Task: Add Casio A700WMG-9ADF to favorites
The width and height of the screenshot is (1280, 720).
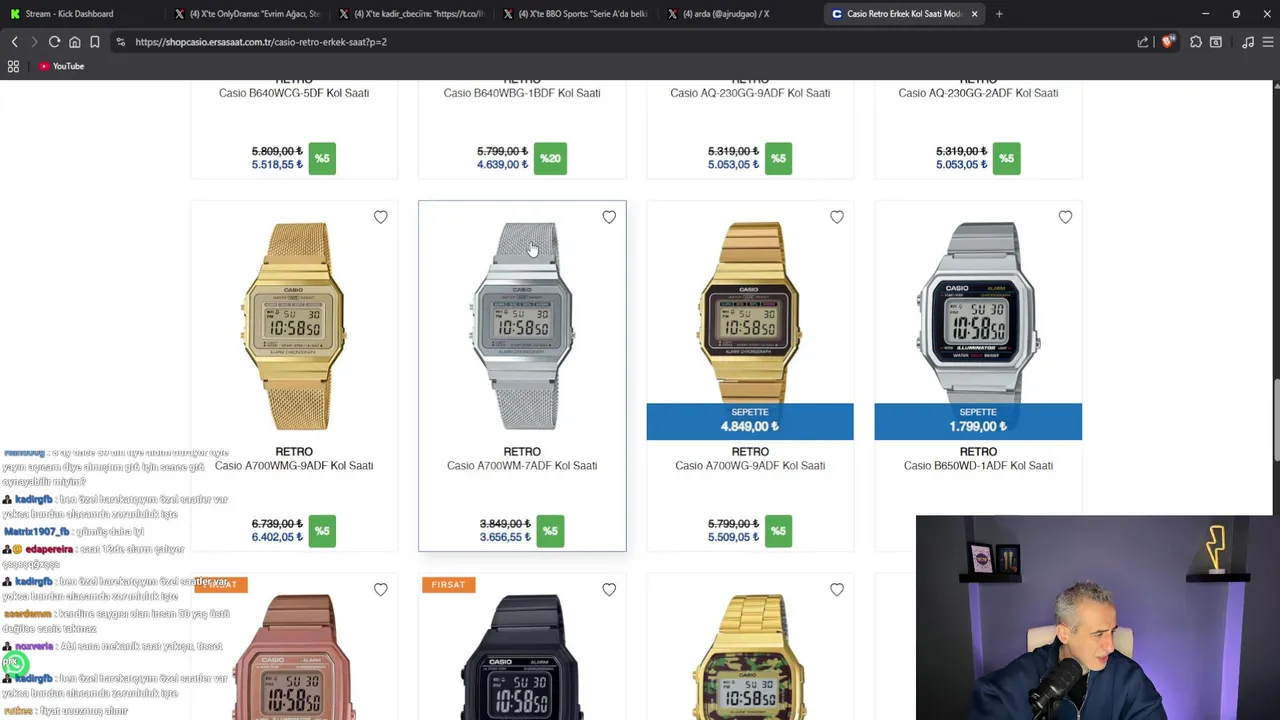Action: point(381,217)
